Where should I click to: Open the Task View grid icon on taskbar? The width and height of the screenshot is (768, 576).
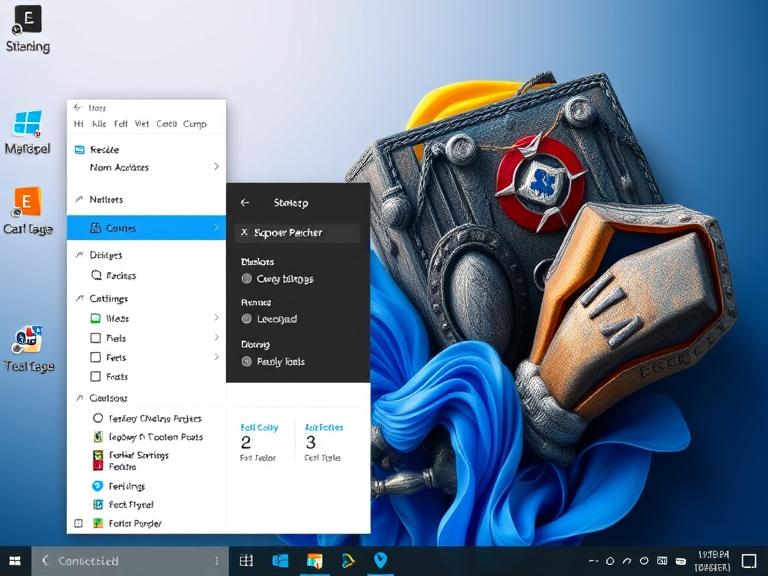pyautogui.click(x=246, y=560)
